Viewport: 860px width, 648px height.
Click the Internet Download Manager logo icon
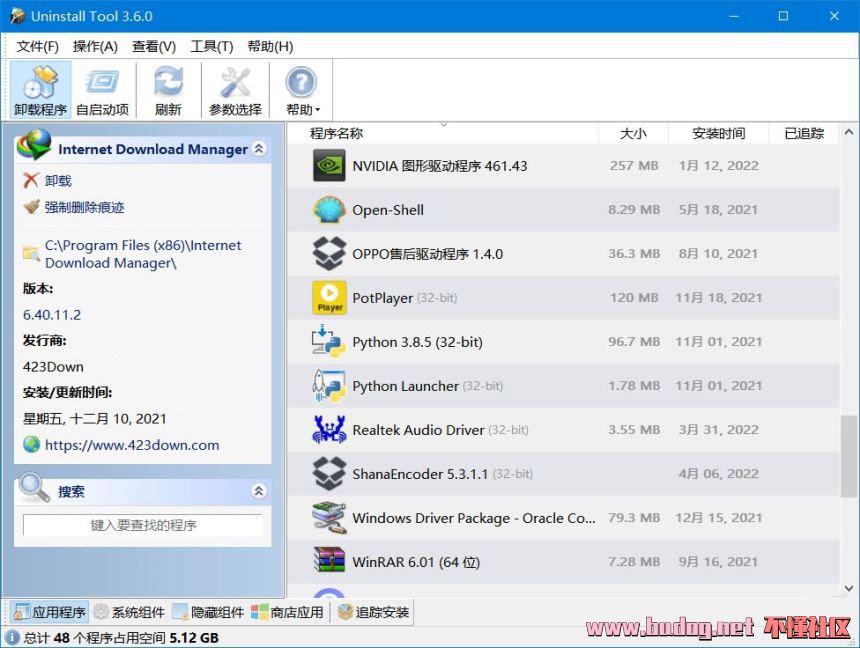34,145
